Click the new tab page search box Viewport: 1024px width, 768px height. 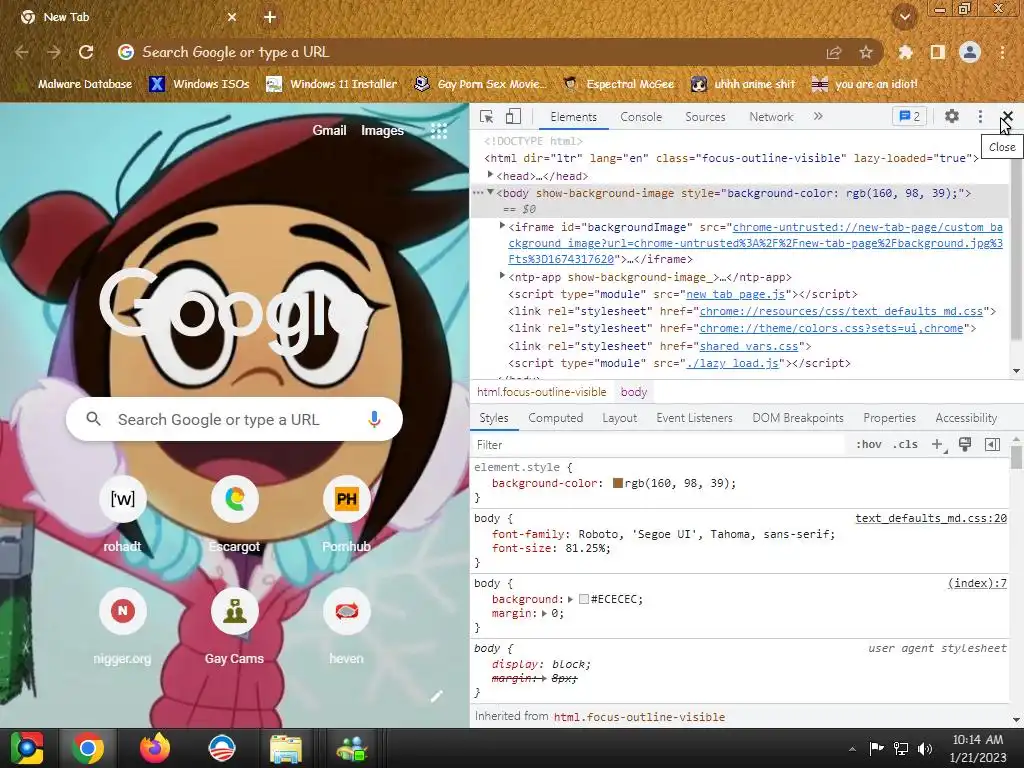(234, 419)
